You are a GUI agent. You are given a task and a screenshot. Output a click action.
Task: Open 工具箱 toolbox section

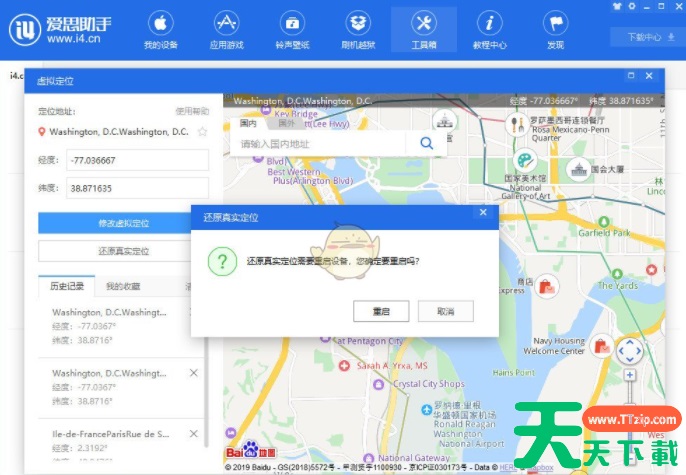[424, 30]
